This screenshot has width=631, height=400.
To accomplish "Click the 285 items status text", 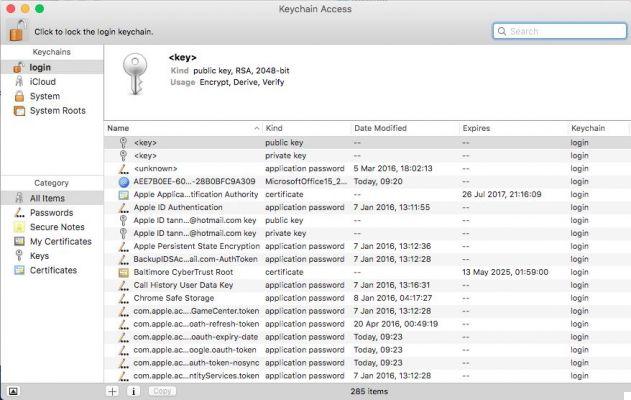I will click(369, 391).
